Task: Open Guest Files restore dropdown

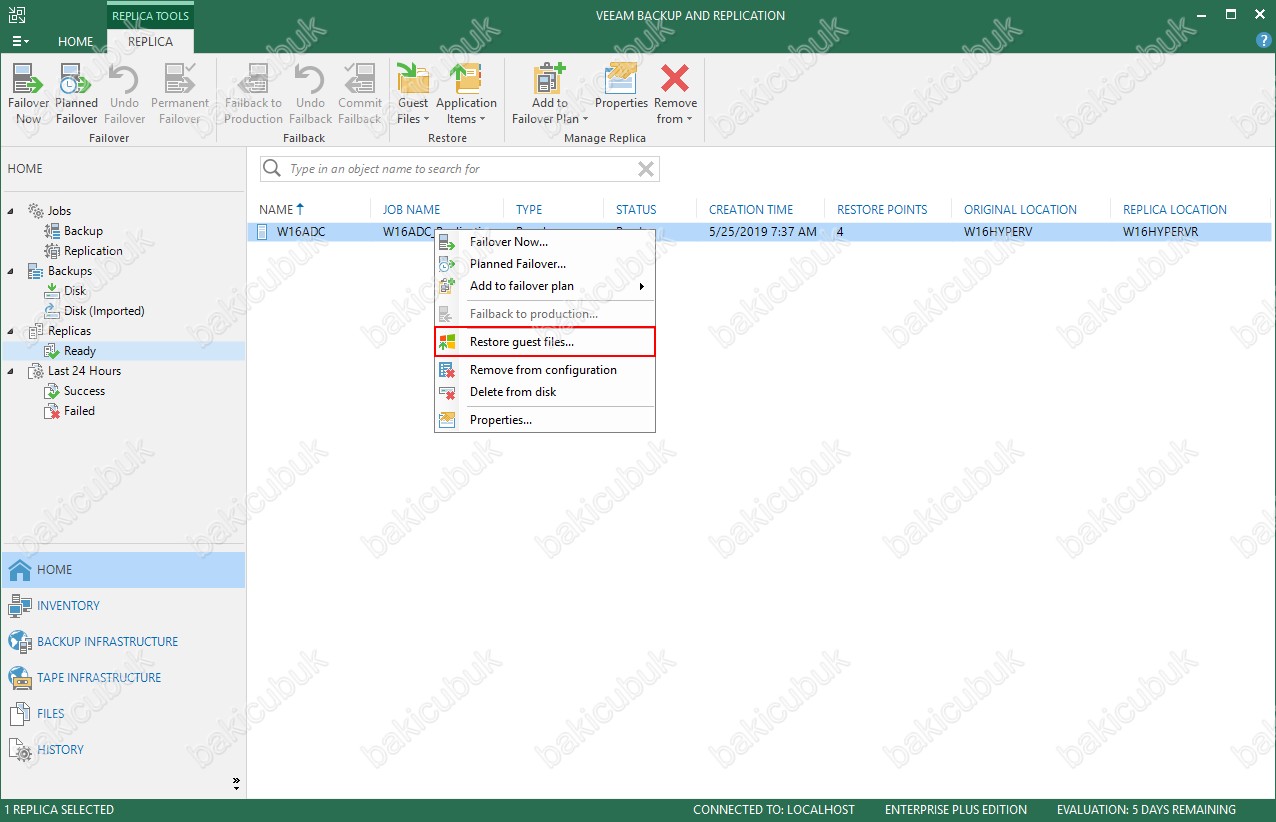Action: click(412, 94)
